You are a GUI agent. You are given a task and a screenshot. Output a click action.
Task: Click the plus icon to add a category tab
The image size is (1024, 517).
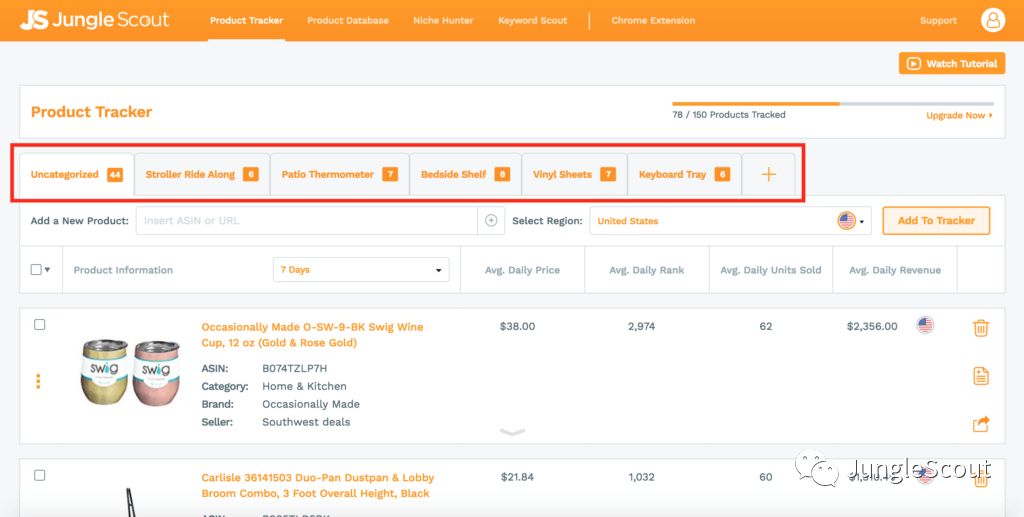click(x=768, y=174)
